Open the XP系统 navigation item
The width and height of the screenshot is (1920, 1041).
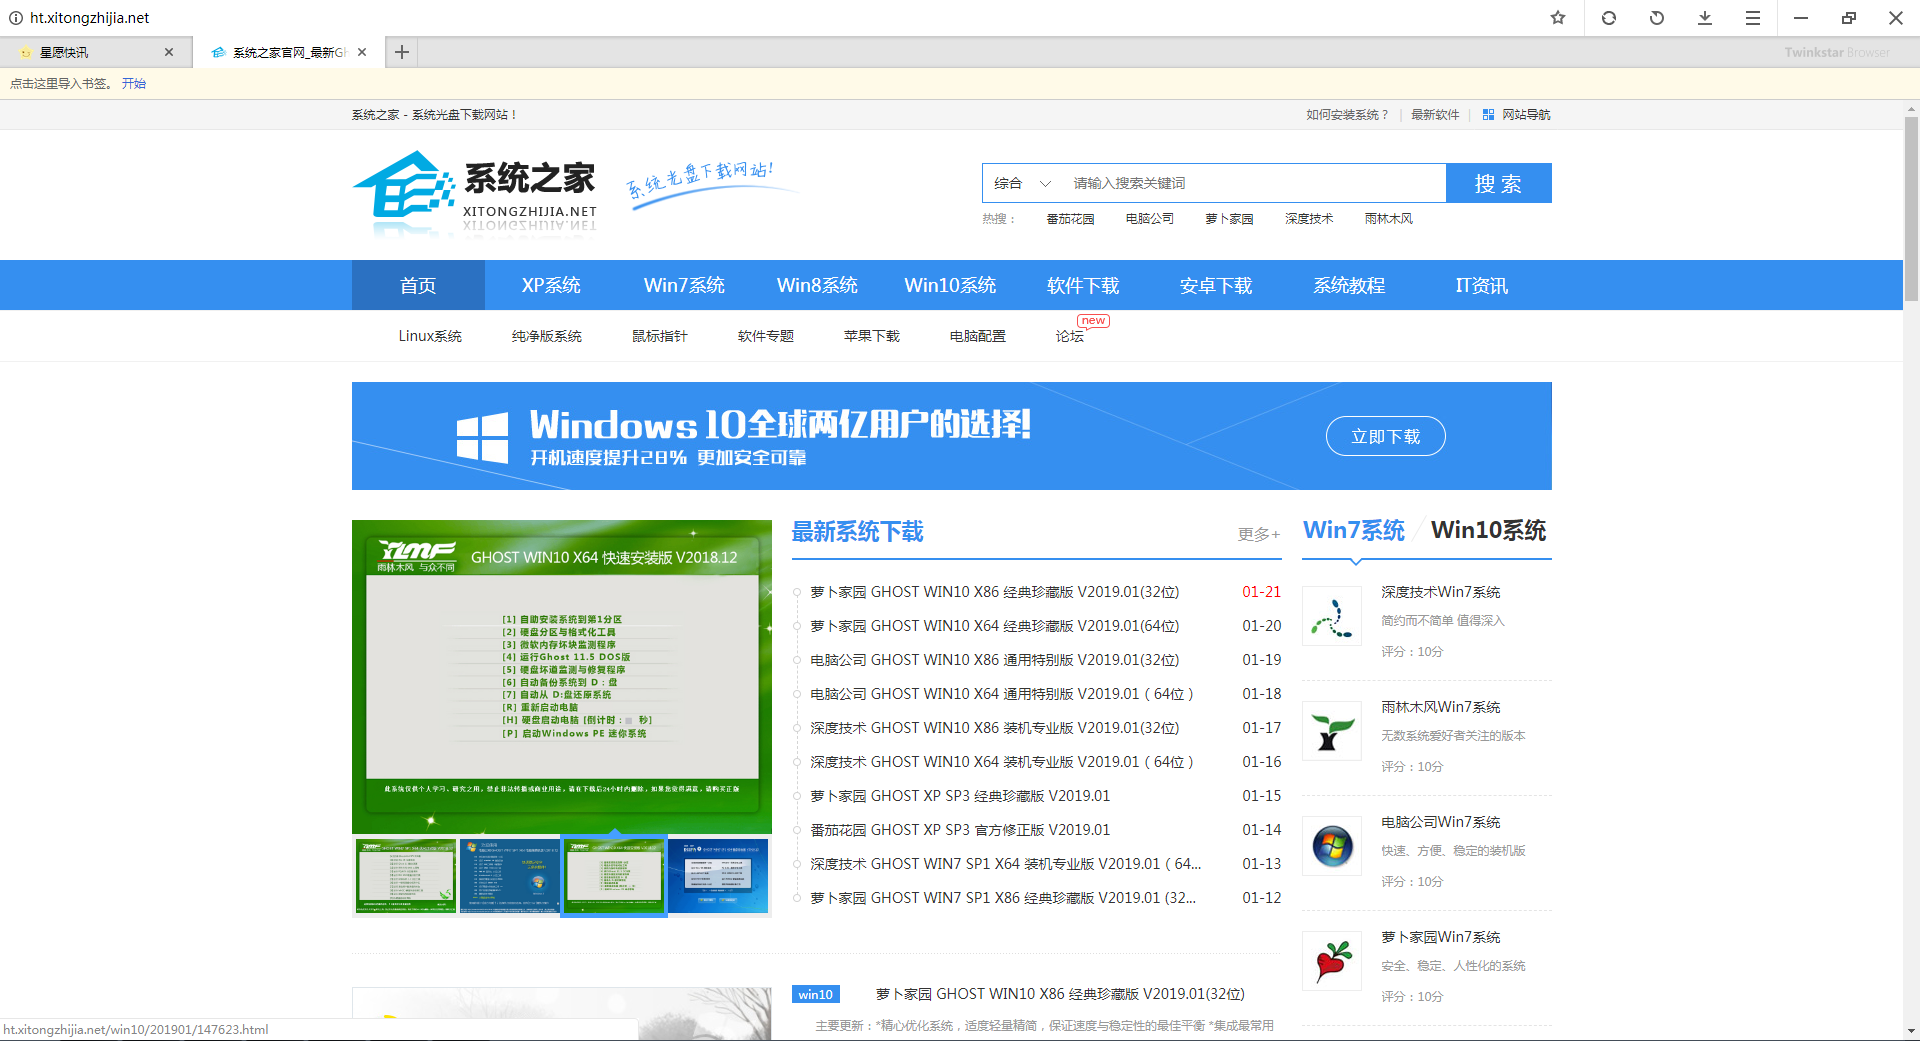click(x=551, y=285)
